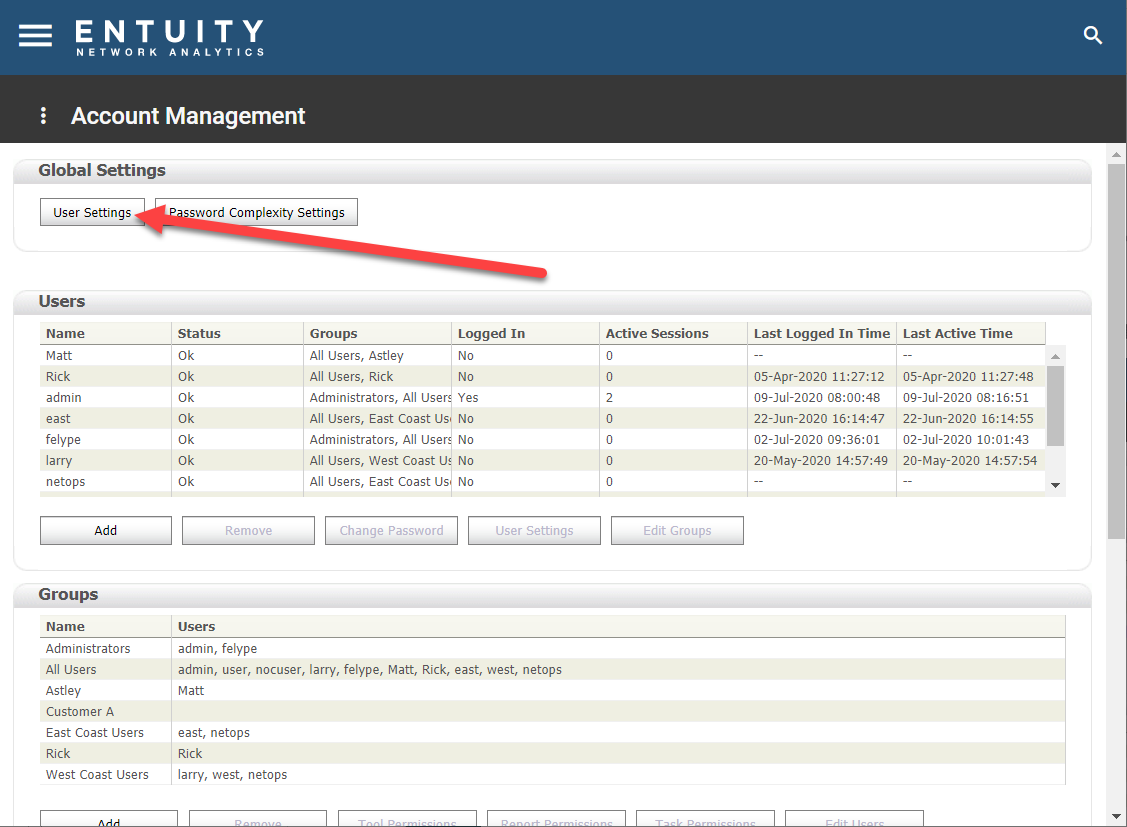Sort by Logged In column header
Screen dimensions: 1127x827
[525, 333]
